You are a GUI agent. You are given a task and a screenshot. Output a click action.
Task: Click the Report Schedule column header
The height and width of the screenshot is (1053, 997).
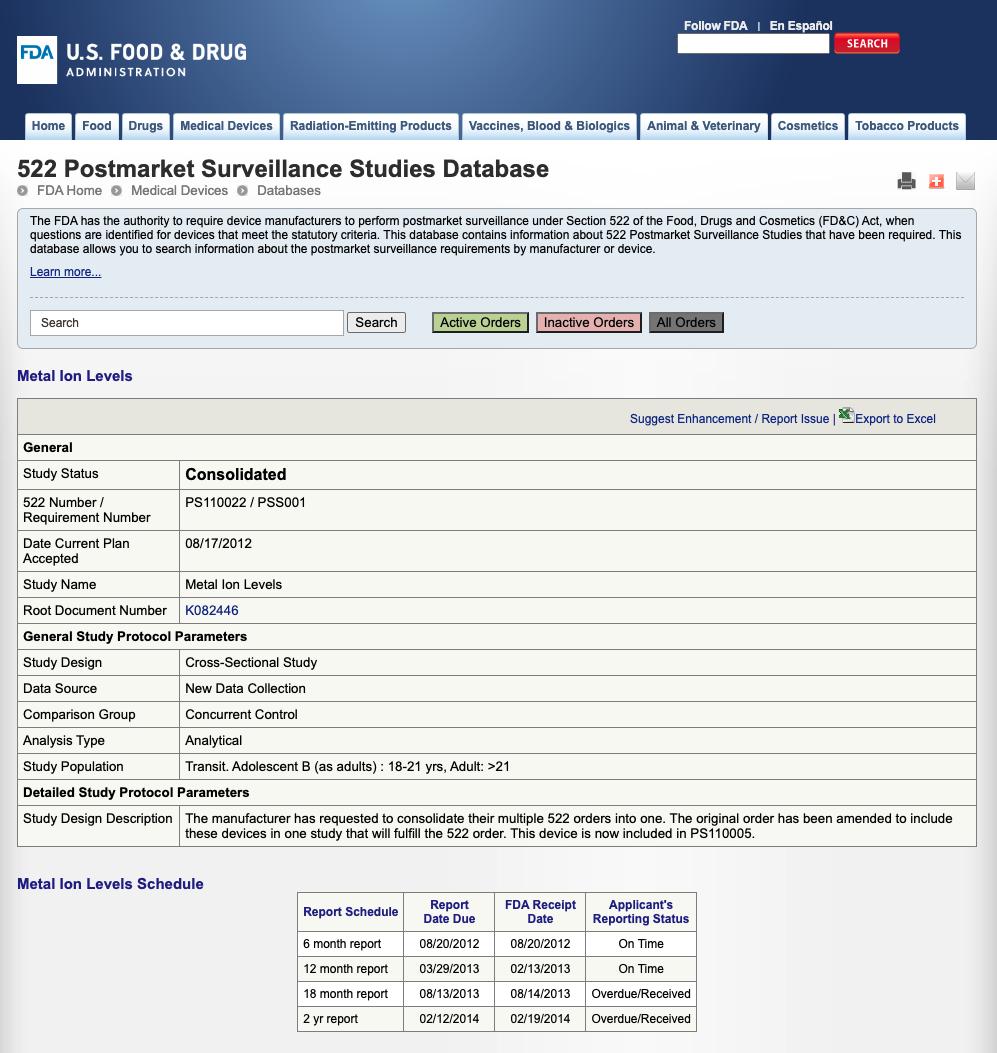(350, 912)
